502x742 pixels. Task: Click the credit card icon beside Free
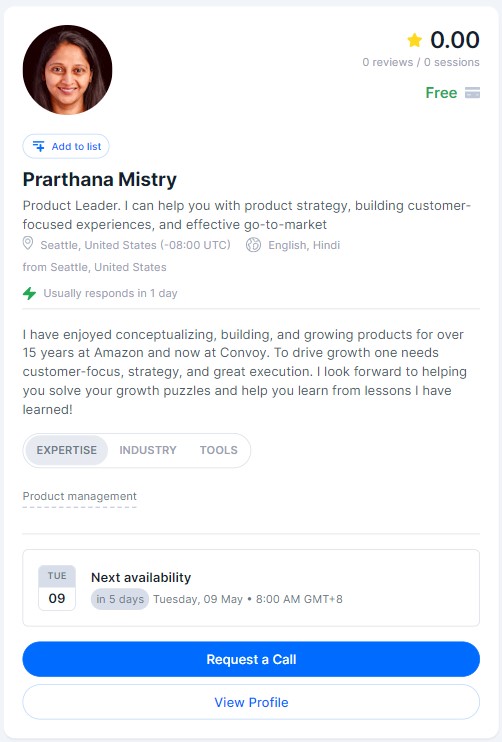472,93
